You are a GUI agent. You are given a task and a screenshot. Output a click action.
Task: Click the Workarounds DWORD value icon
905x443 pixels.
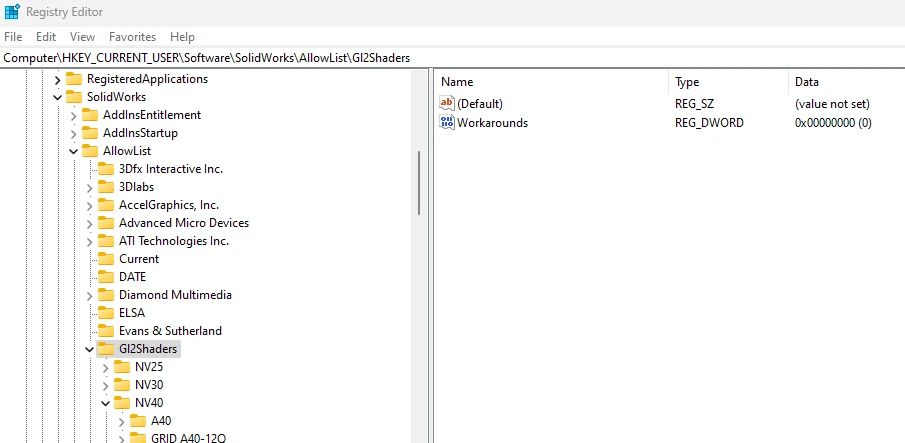(x=447, y=123)
